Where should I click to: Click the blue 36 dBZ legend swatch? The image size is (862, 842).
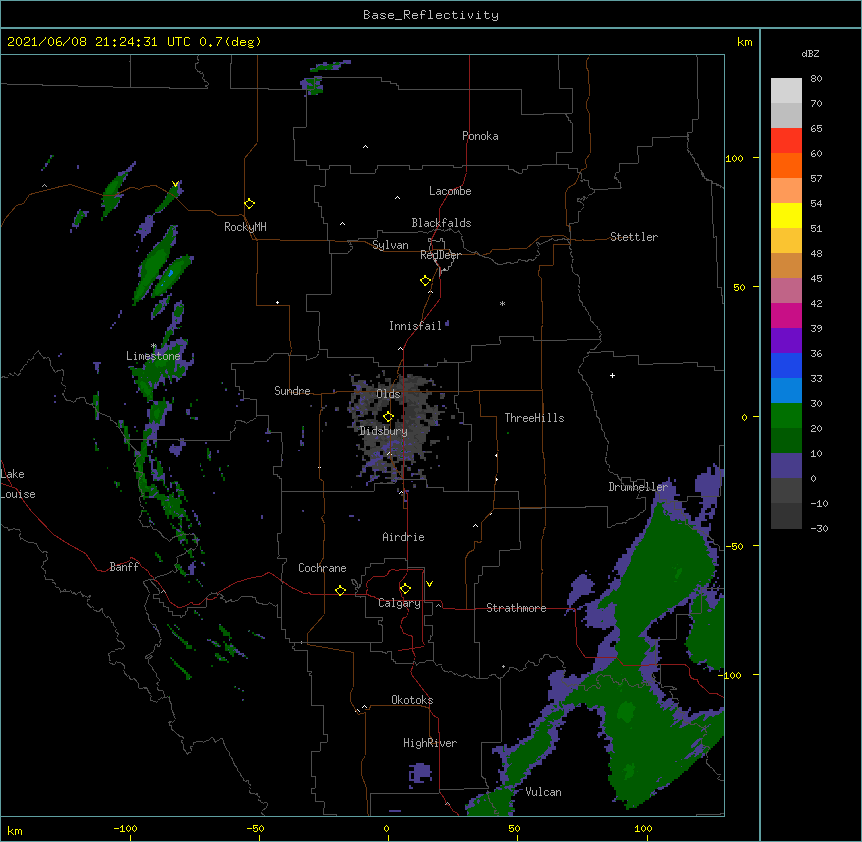click(x=786, y=365)
